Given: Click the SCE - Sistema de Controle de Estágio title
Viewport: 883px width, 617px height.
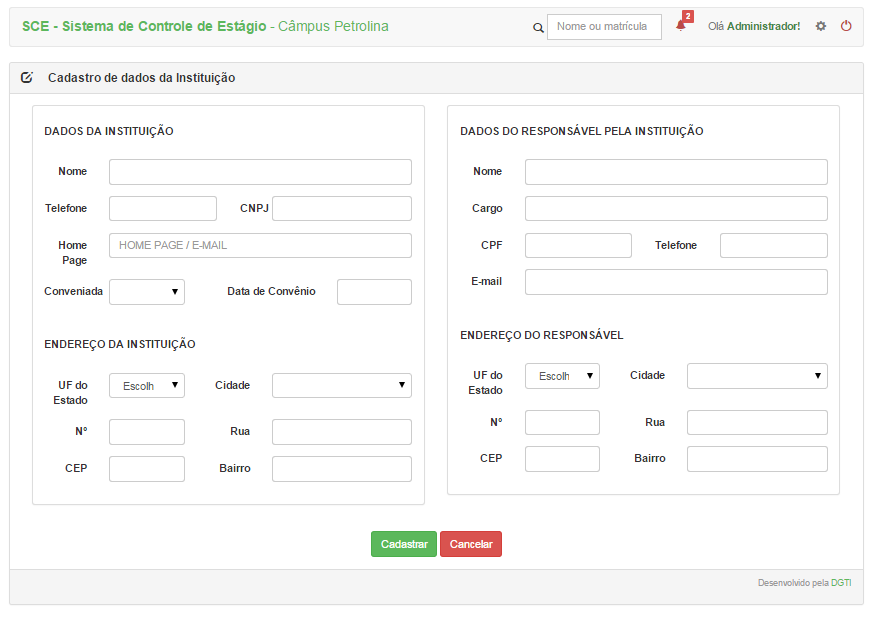Looking at the screenshot, I should point(144,26).
